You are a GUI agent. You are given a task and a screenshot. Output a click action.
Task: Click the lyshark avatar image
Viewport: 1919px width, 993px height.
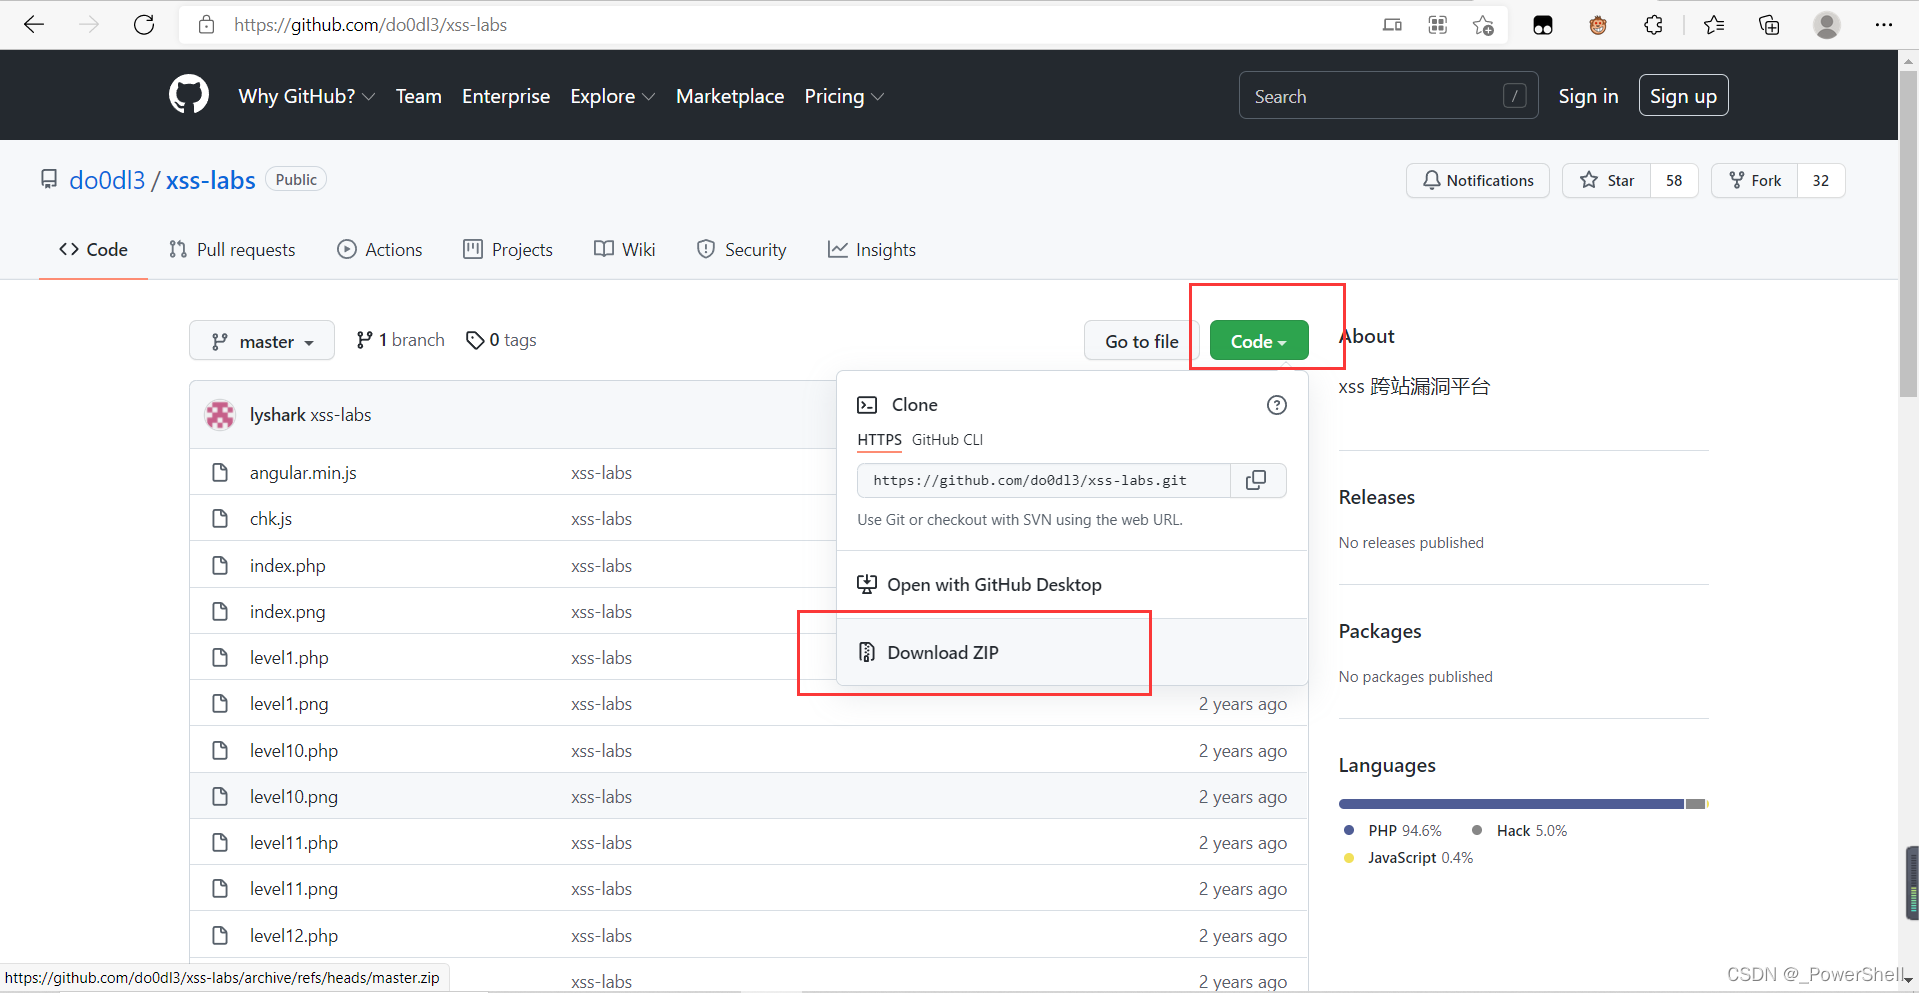(220, 414)
